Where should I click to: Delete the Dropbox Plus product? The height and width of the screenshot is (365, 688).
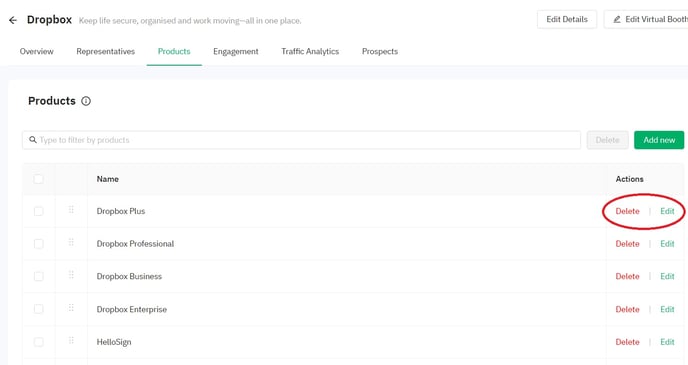pyautogui.click(x=627, y=211)
